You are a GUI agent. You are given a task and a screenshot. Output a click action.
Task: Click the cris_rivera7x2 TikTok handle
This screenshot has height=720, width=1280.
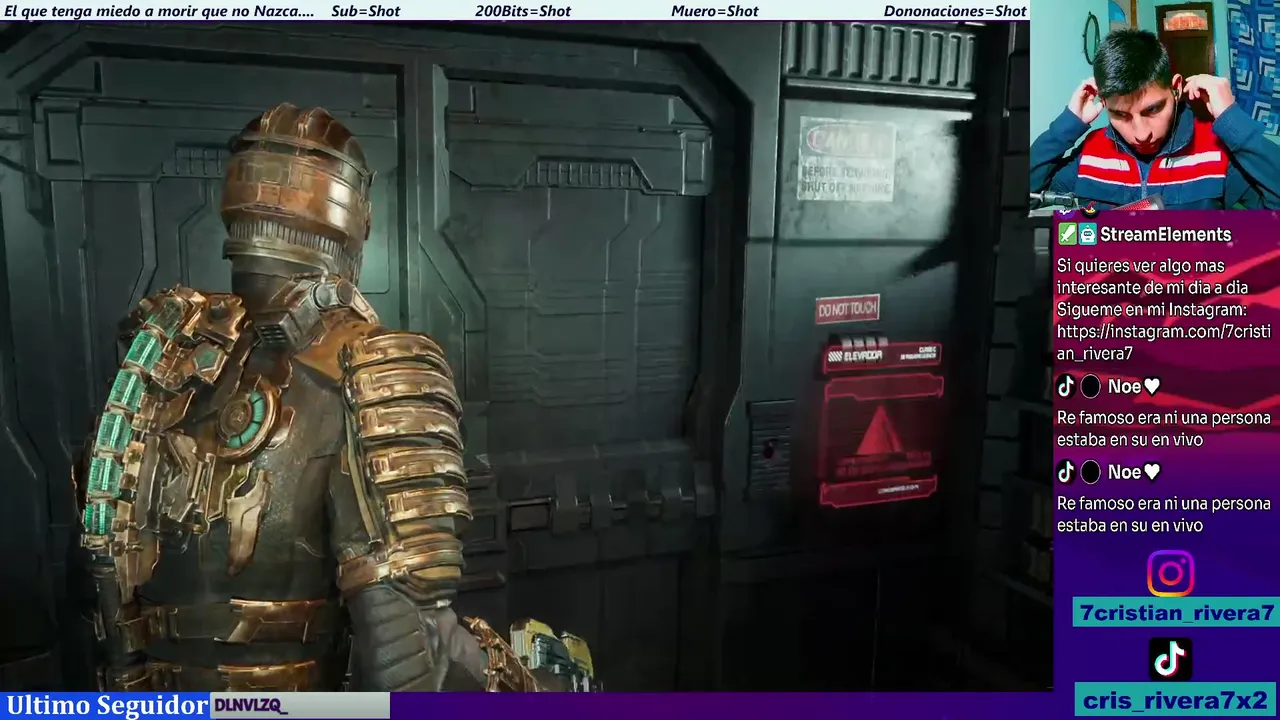click(1176, 700)
